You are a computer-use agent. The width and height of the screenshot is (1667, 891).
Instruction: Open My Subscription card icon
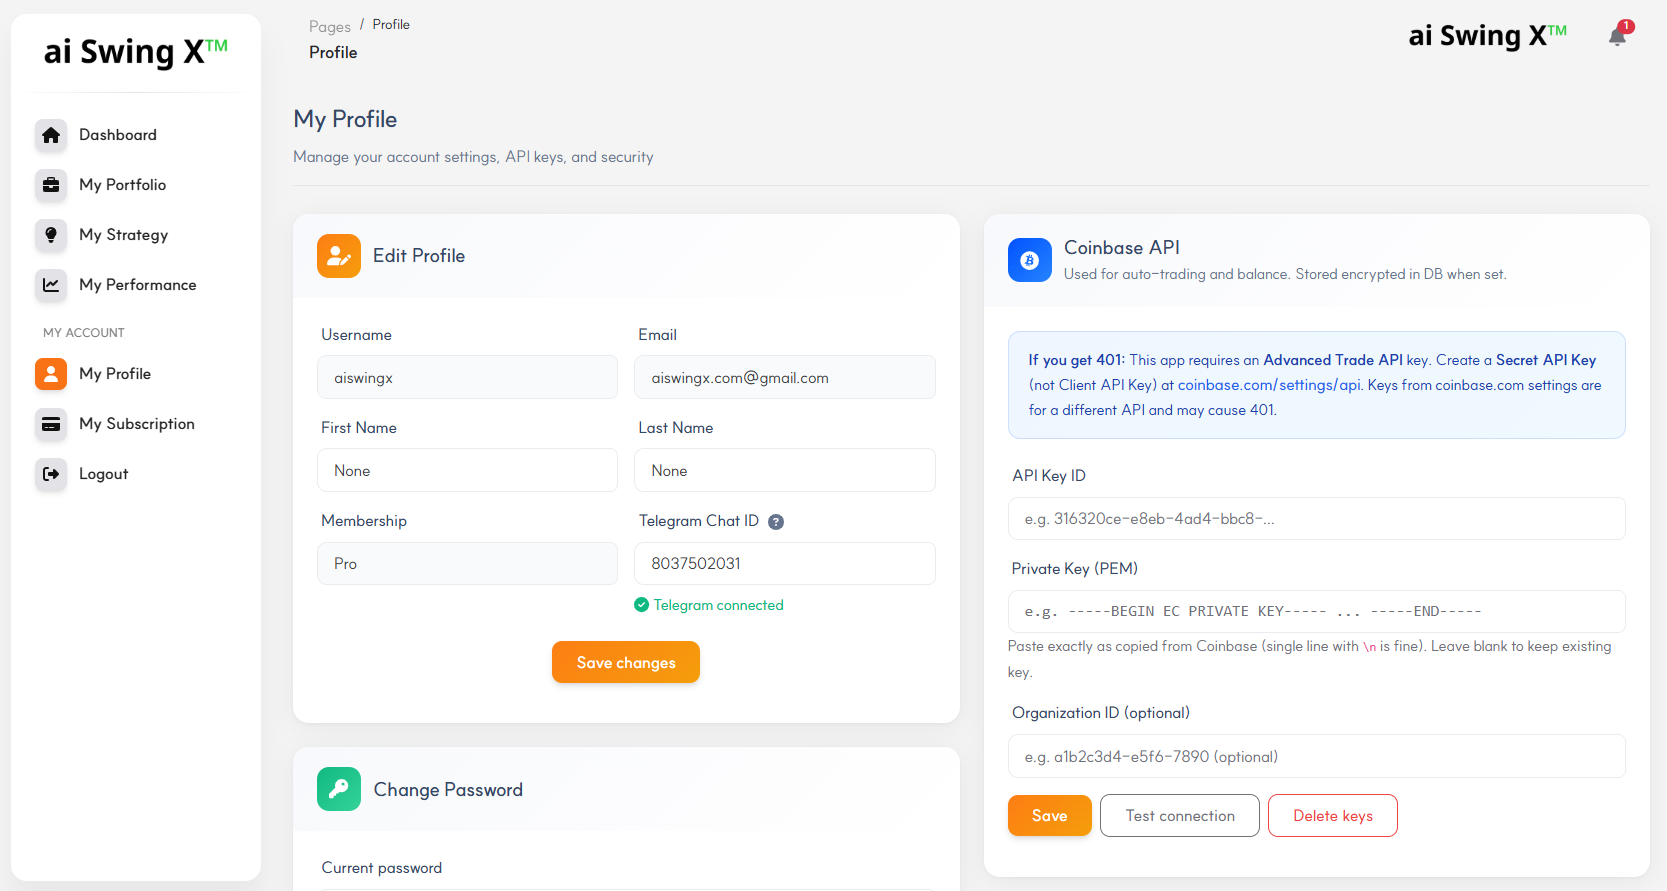[x=51, y=424]
